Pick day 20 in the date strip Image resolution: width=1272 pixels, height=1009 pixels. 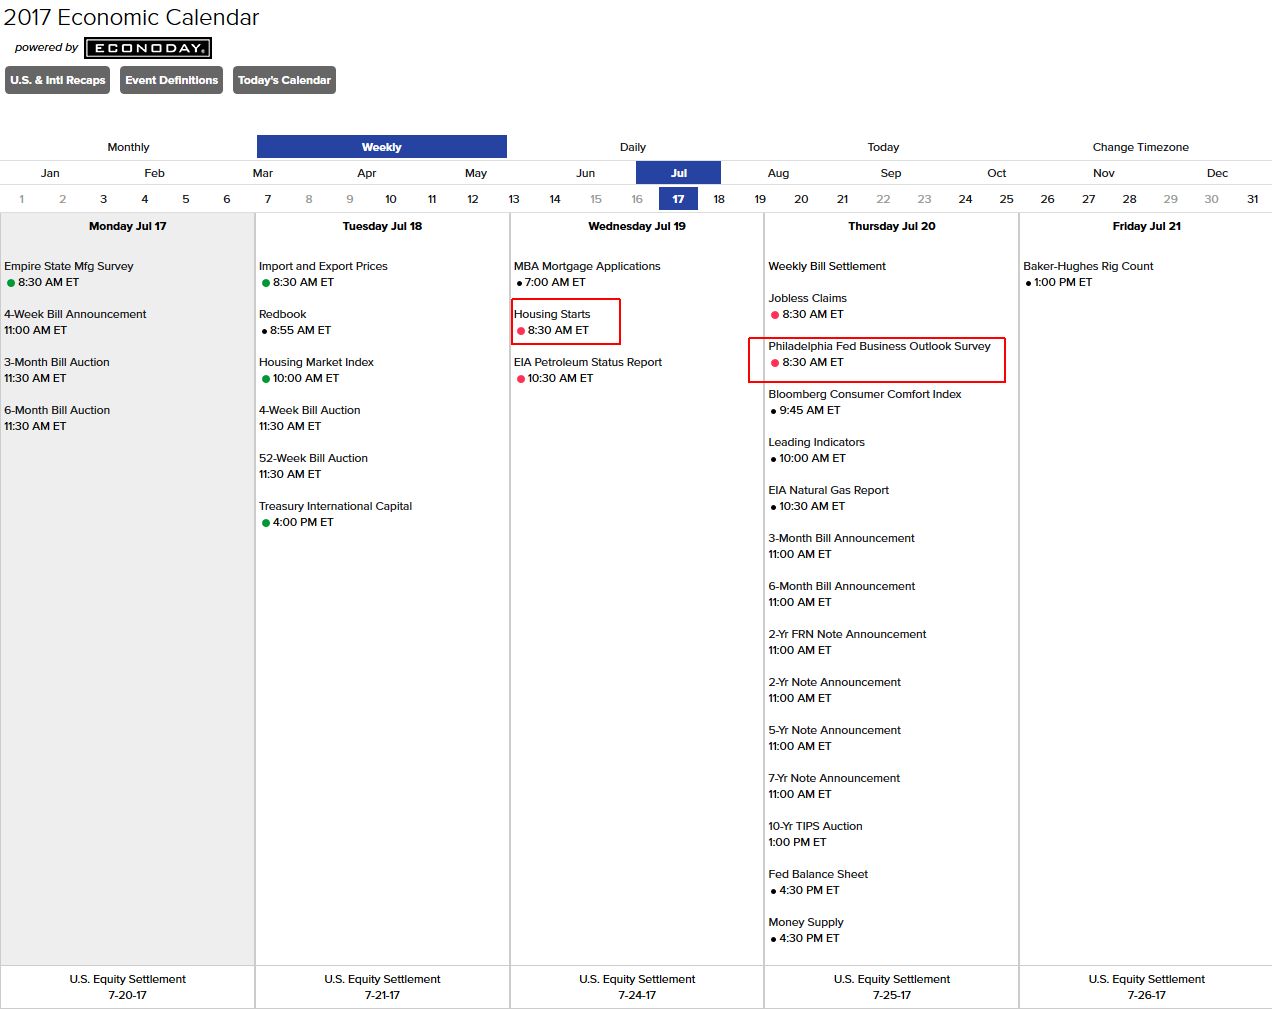[801, 199]
